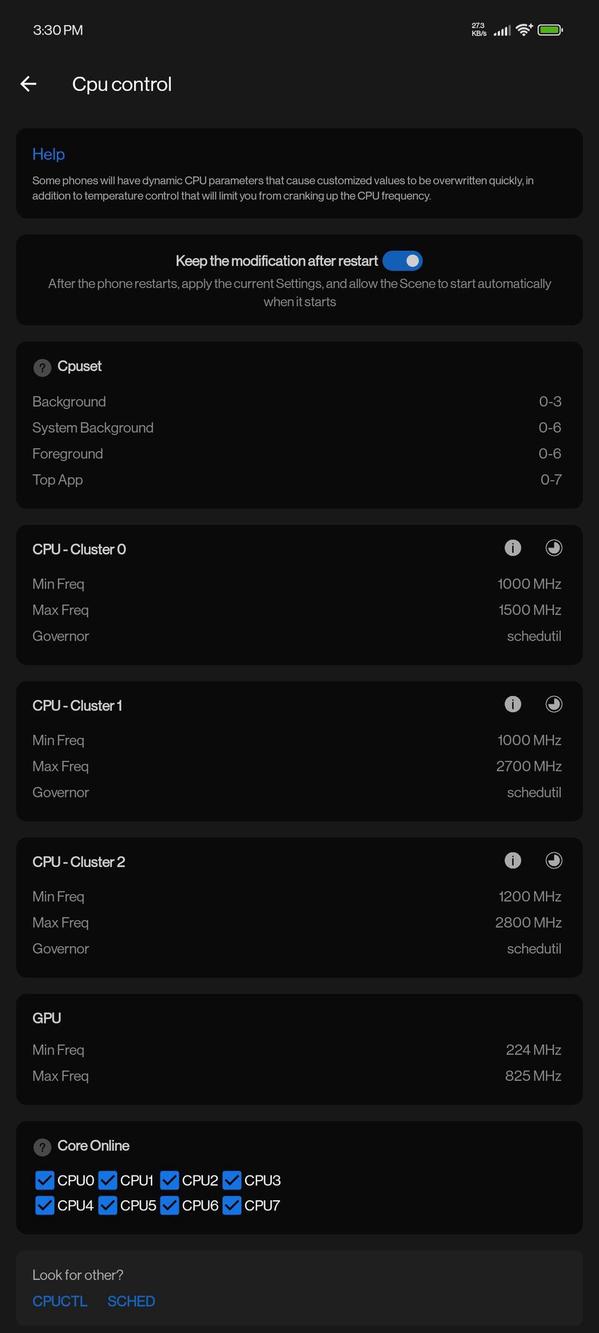Uncheck the CPU0 core checkbox
This screenshot has width=599, height=1333.
[x=44, y=1180]
